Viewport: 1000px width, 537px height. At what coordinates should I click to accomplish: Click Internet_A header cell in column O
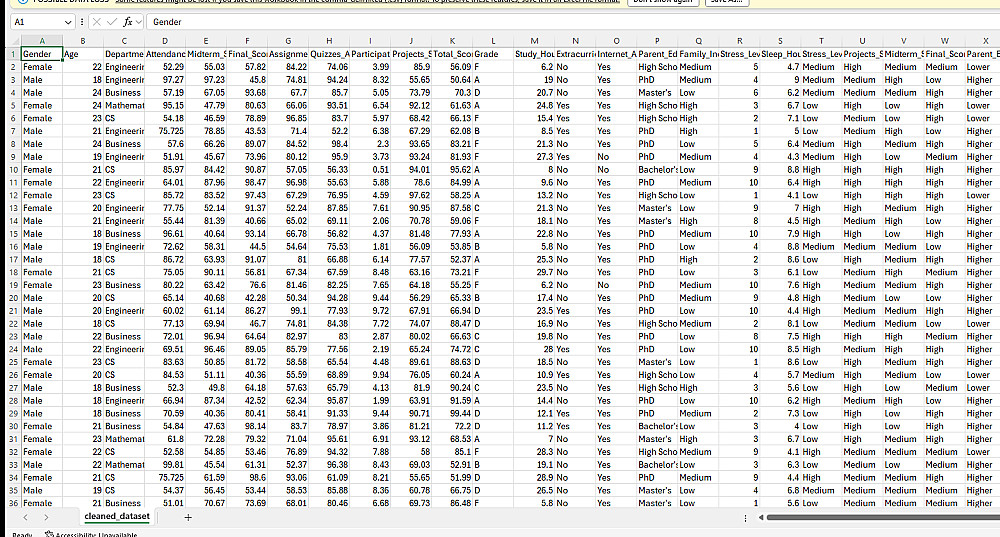pyautogui.click(x=616, y=54)
